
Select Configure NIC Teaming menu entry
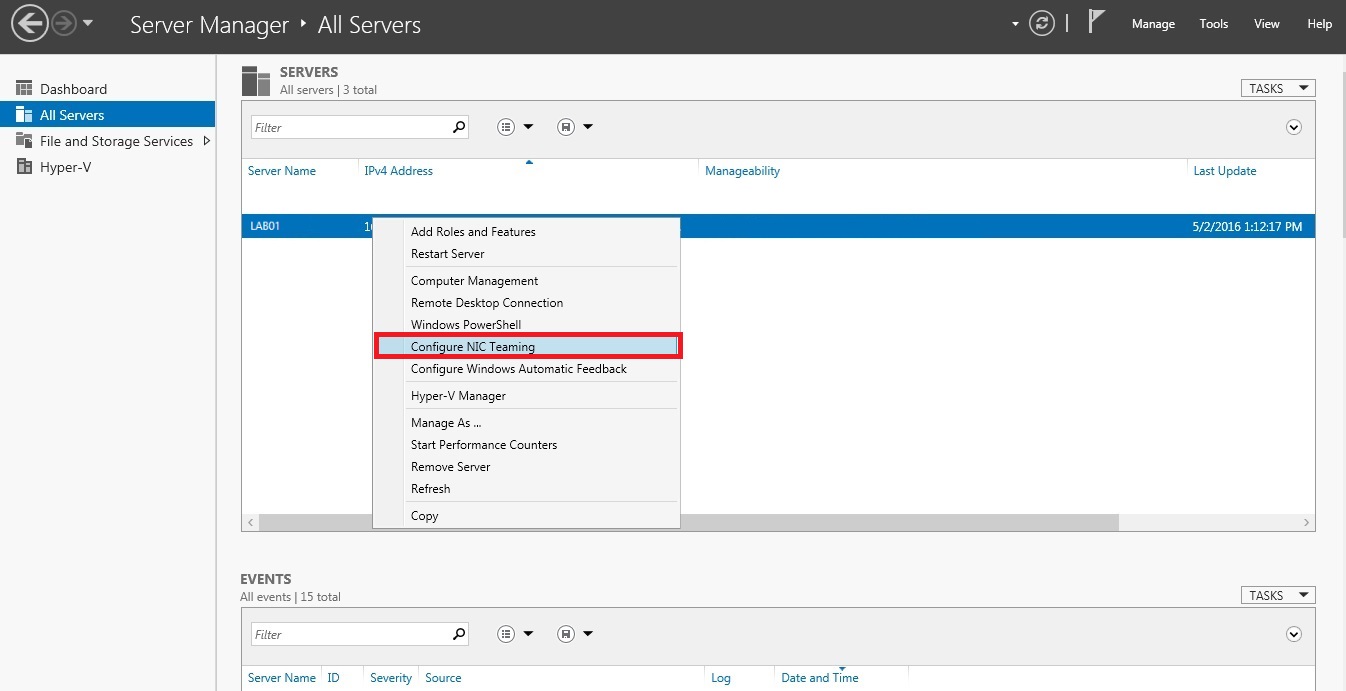pos(473,347)
